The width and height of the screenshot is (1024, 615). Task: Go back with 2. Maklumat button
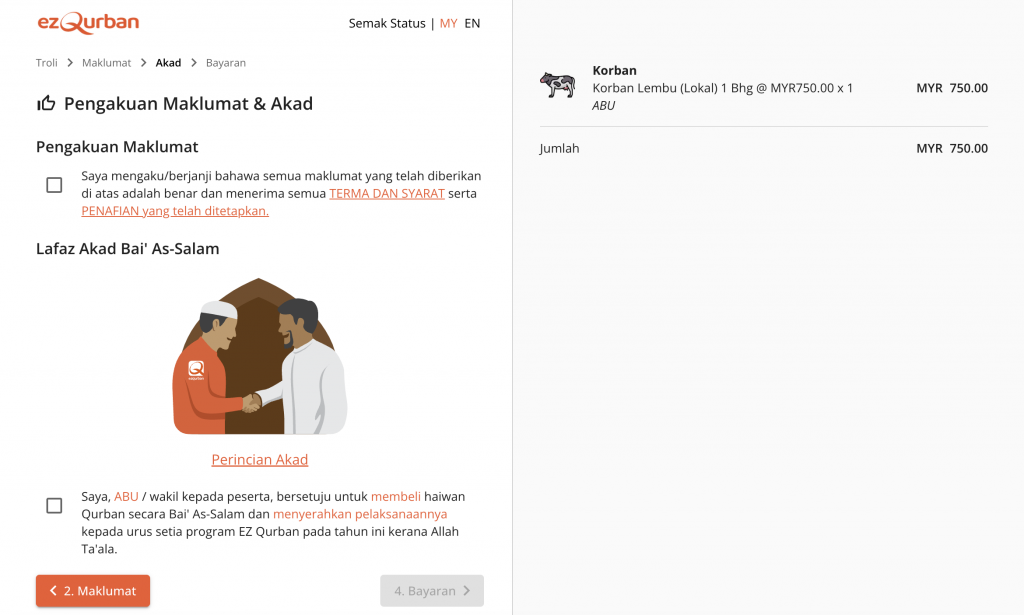click(x=93, y=591)
